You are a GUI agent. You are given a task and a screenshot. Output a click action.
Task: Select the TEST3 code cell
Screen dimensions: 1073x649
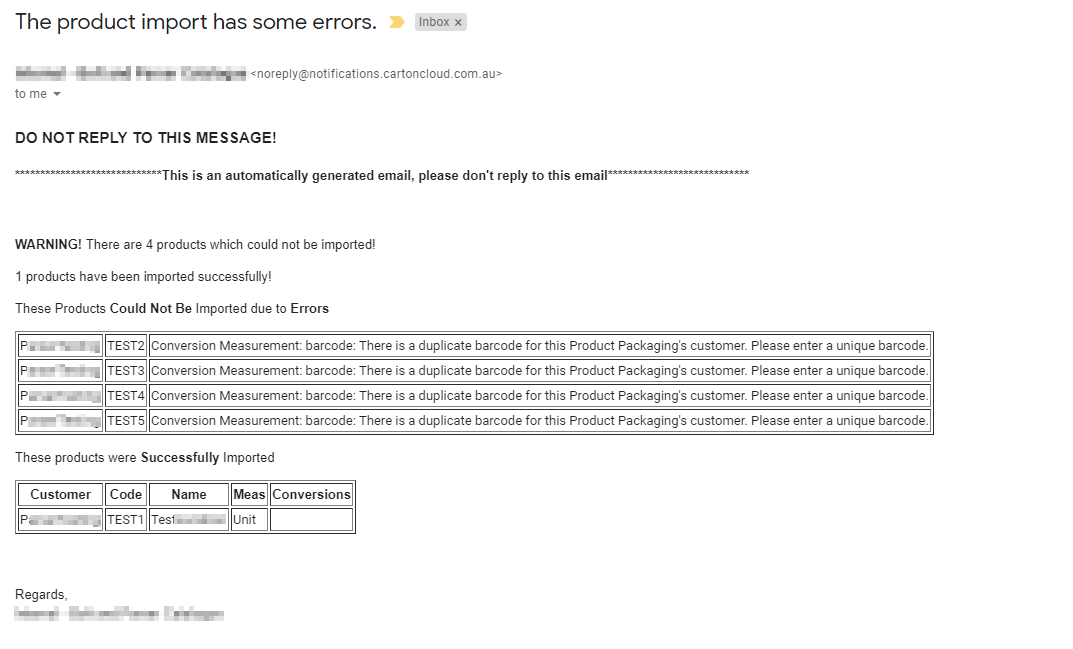coord(126,371)
